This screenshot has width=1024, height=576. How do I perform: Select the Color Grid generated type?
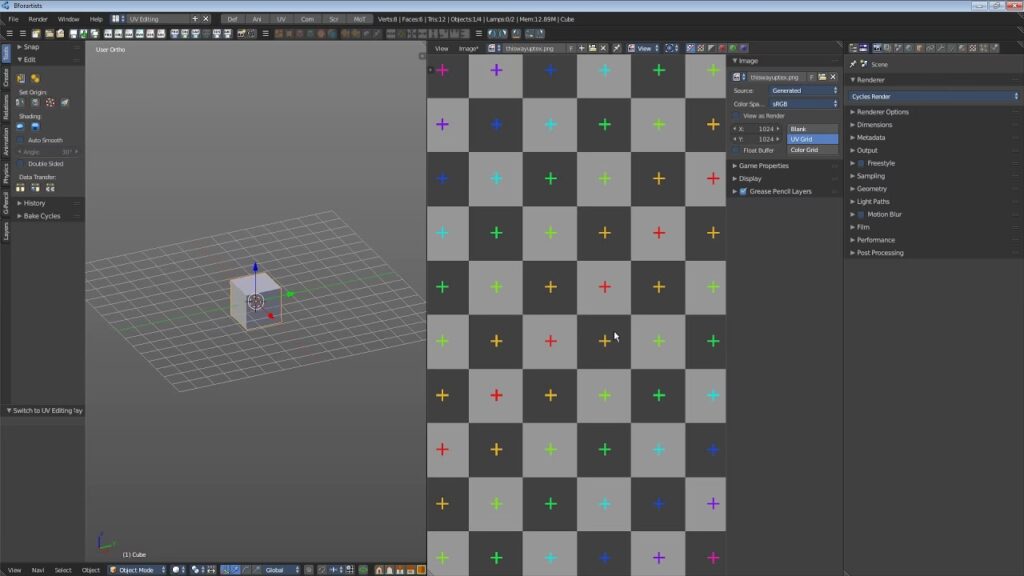pos(812,150)
